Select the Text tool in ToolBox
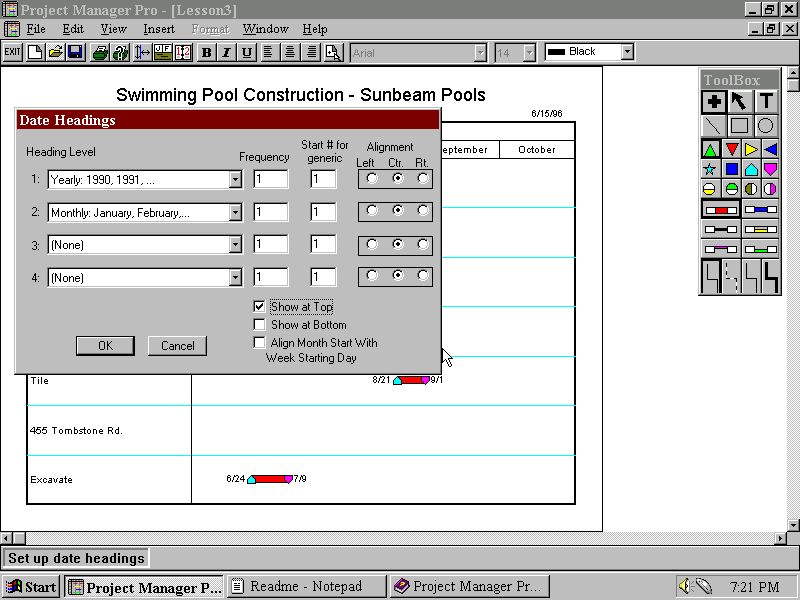 tap(766, 101)
